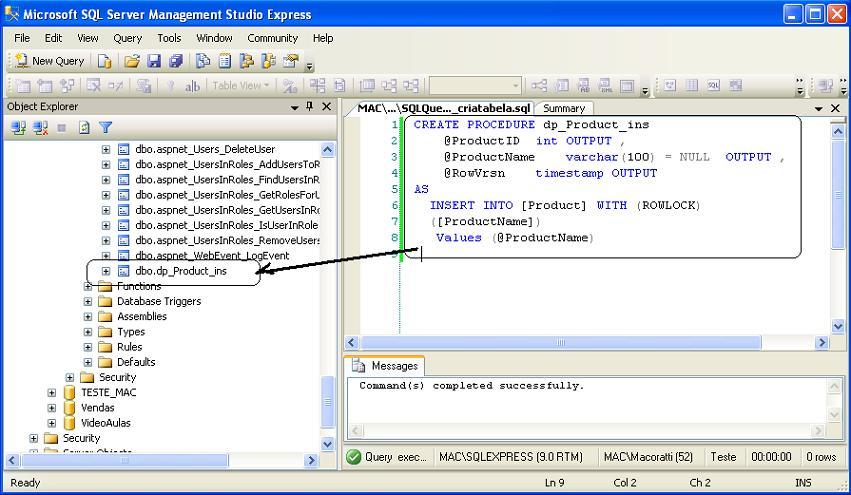Expand the TESTE_MAC database node
851x495 pixels.
click(x=52, y=393)
